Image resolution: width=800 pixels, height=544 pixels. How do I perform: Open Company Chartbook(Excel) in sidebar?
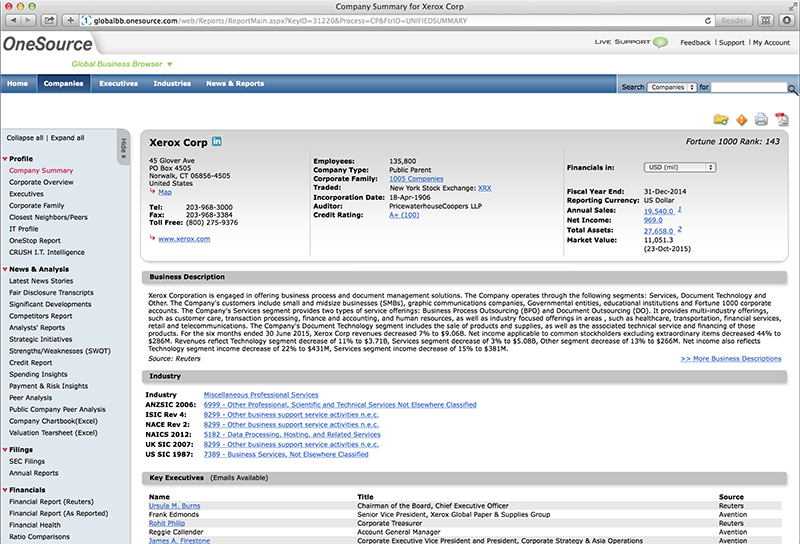(53, 421)
